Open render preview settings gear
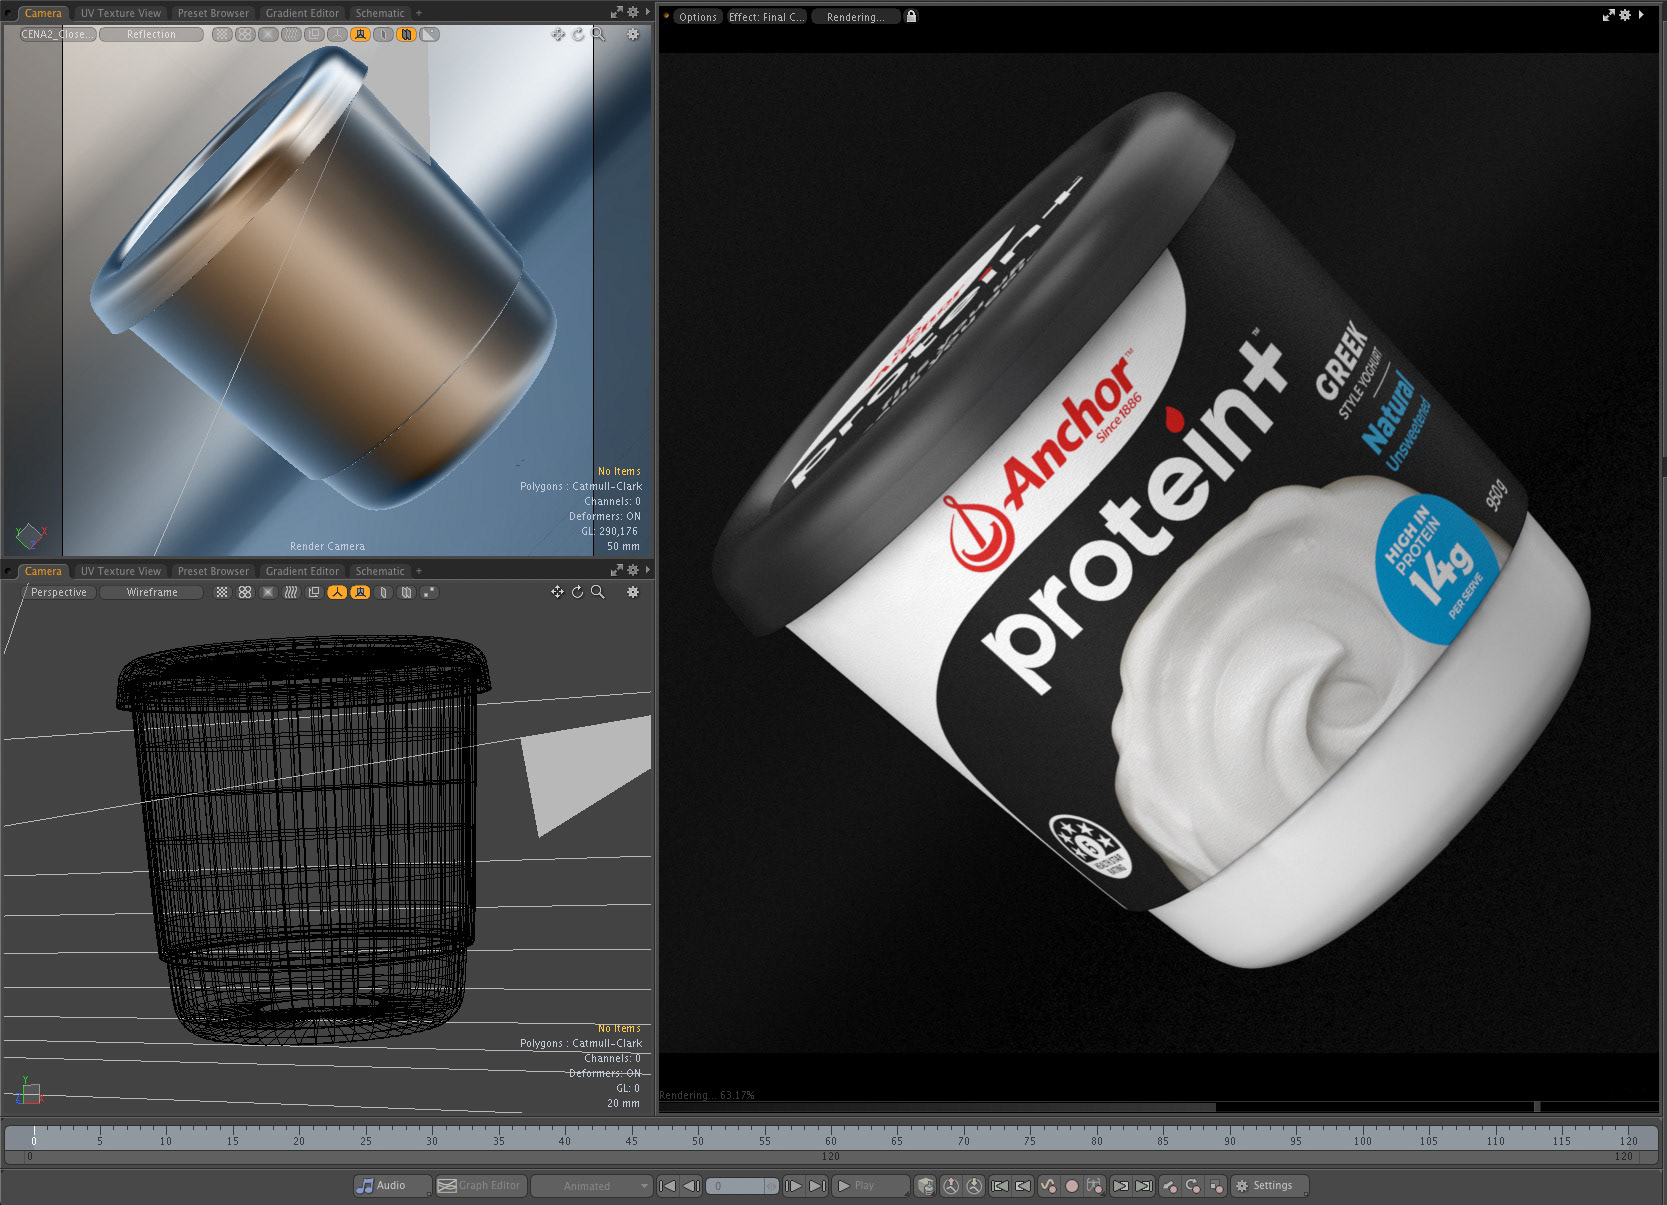 point(1625,15)
